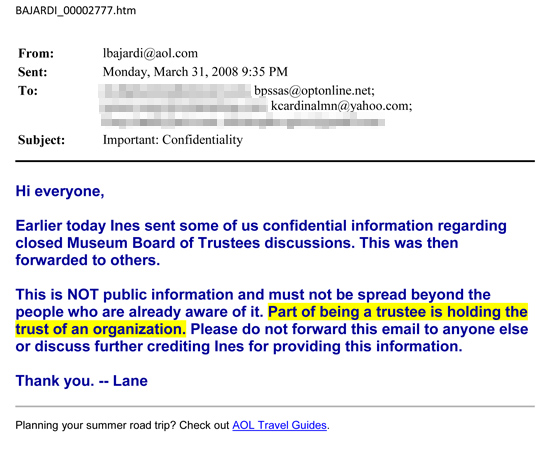
Task: Click the BAJARDI_00002777.htm file name
Action: tap(75, 11)
